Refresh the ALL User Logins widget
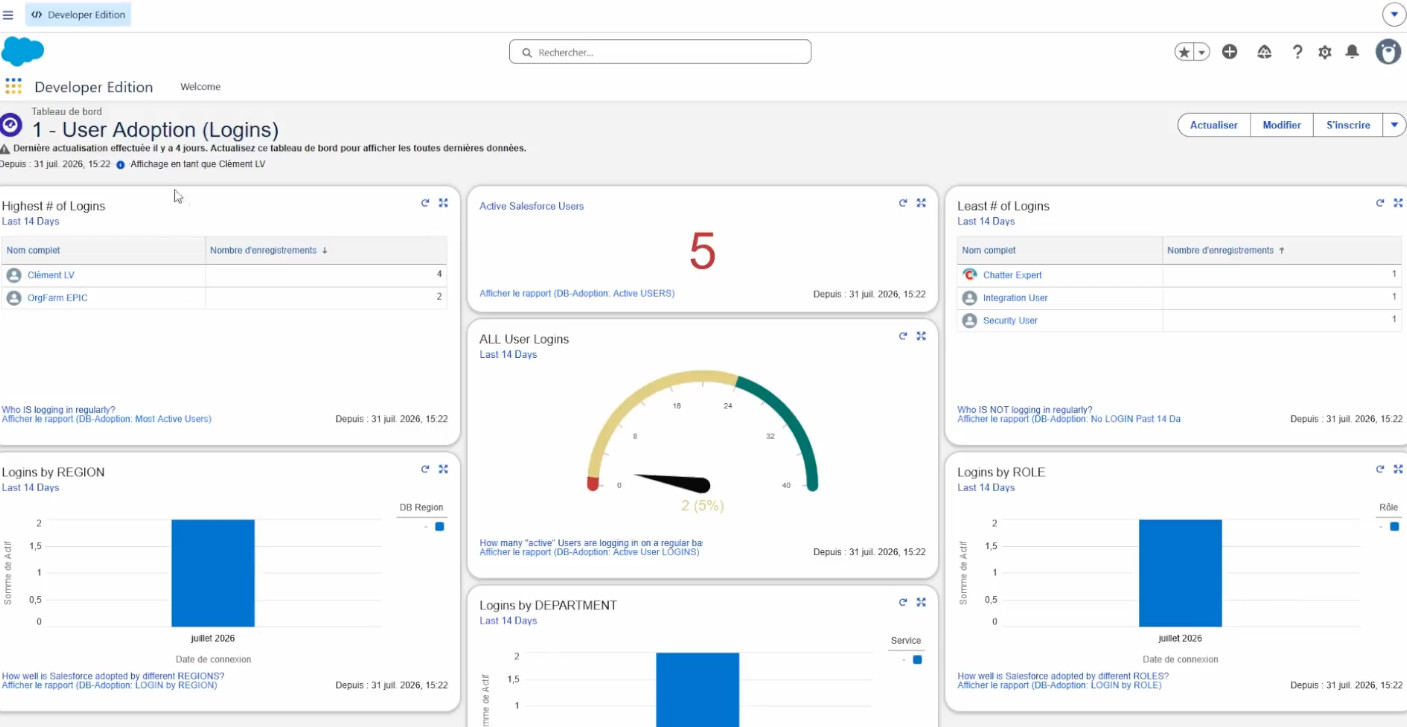 click(x=903, y=336)
